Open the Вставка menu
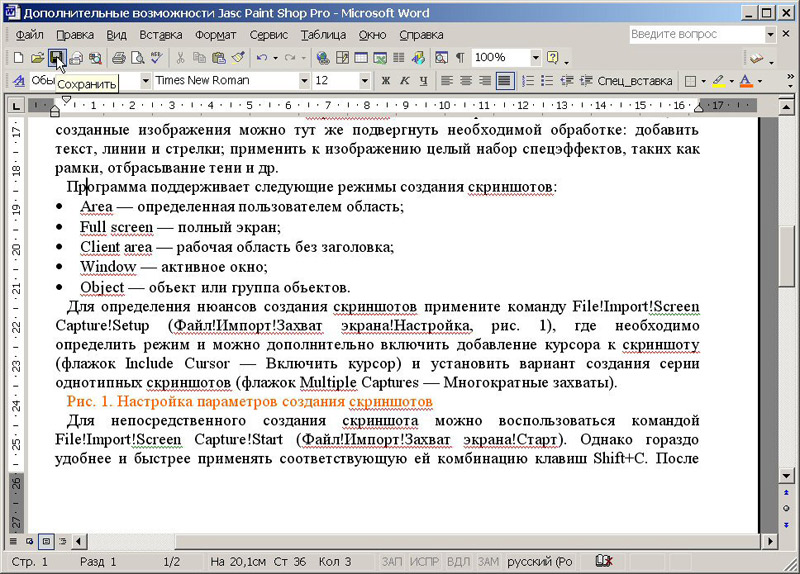This screenshot has width=800, height=574. [x=159, y=35]
